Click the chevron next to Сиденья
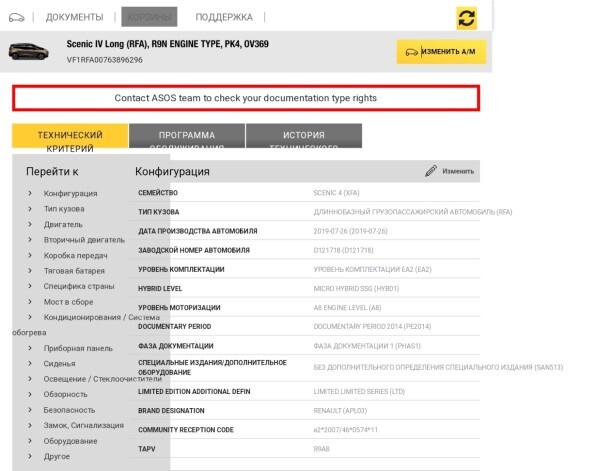Screen dimensions: 612x471 (30, 363)
